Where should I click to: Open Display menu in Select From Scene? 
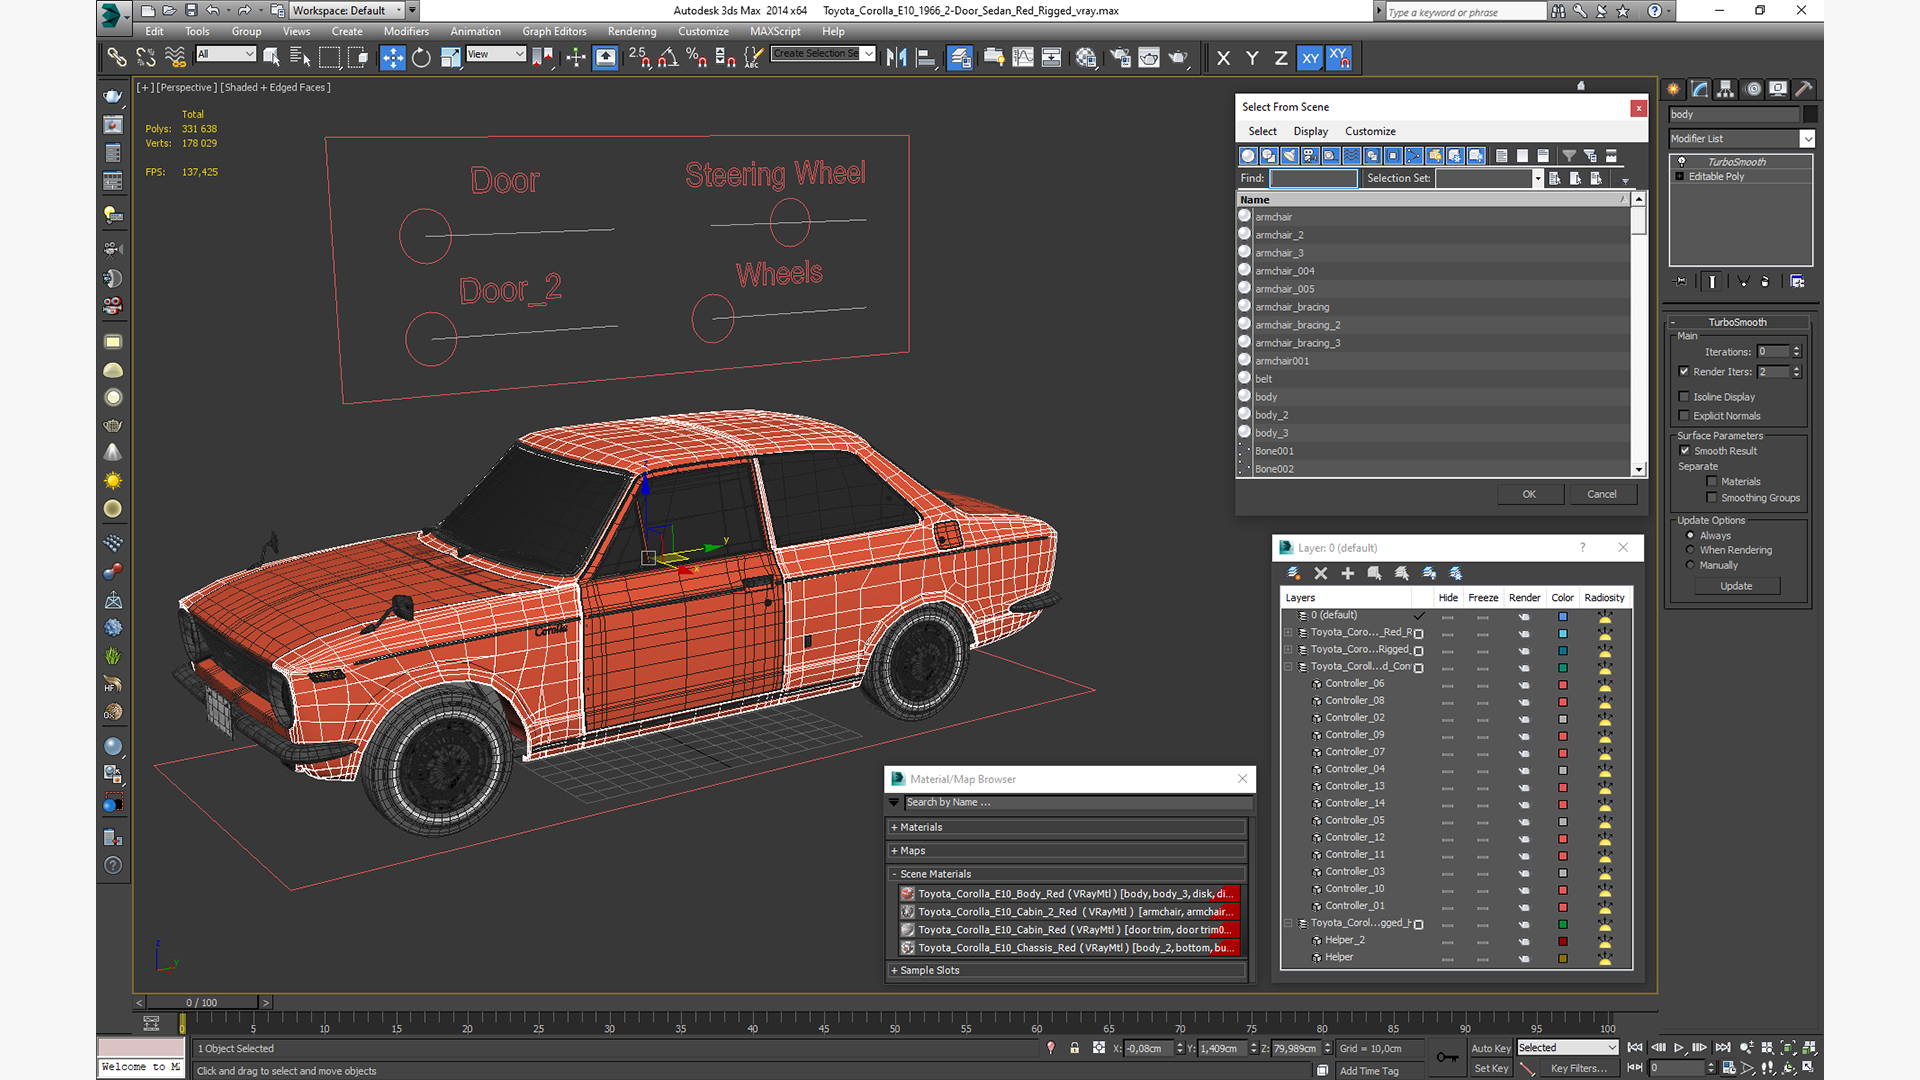click(1310, 131)
